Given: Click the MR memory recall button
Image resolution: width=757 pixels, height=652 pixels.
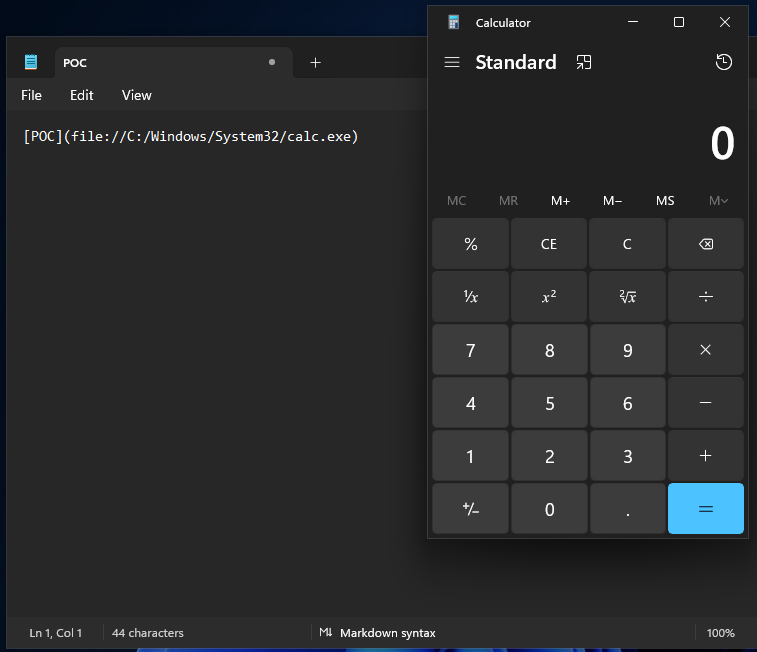Looking at the screenshot, I should (x=508, y=201).
